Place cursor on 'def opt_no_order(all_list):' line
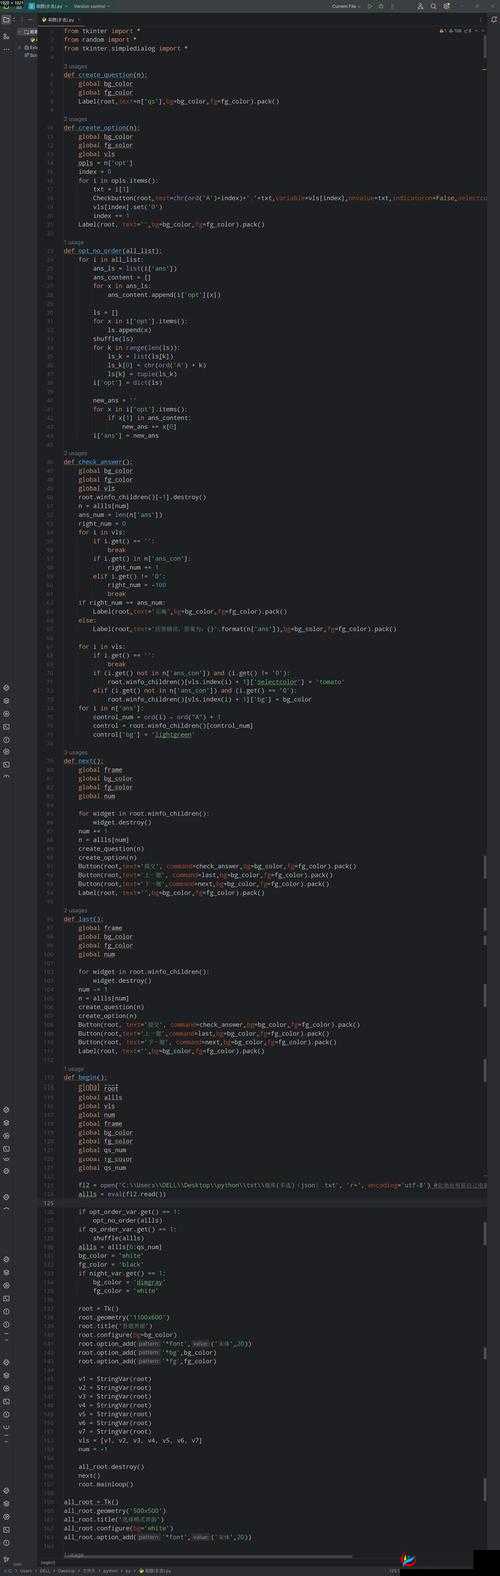500x1576 pixels. tap(112, 251)
